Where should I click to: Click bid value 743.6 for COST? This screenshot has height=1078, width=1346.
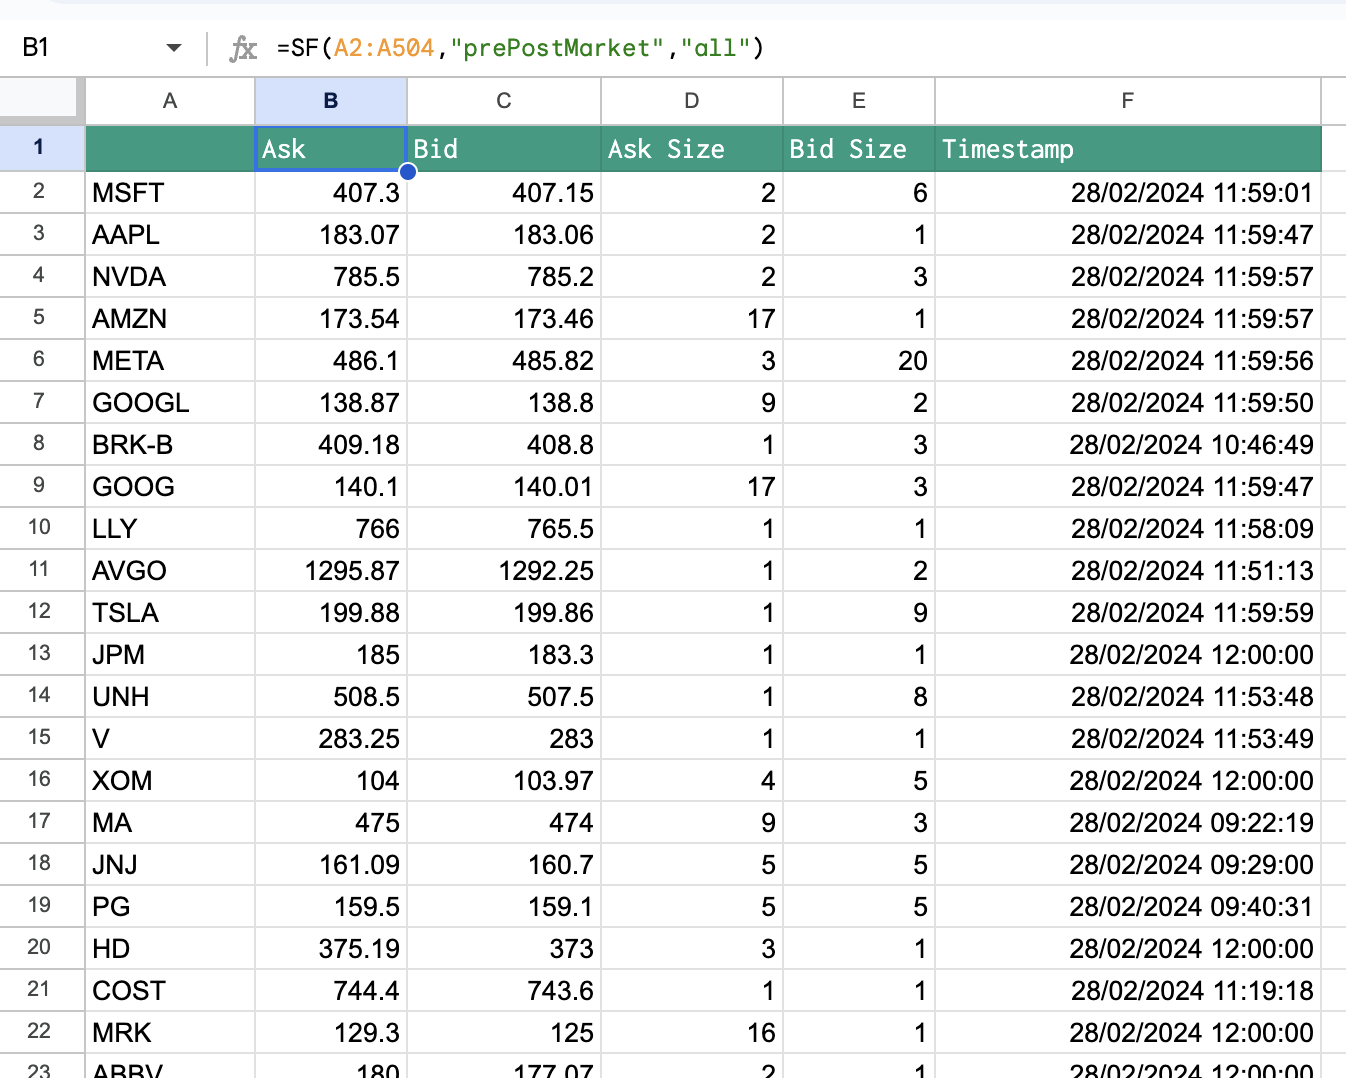504,990
